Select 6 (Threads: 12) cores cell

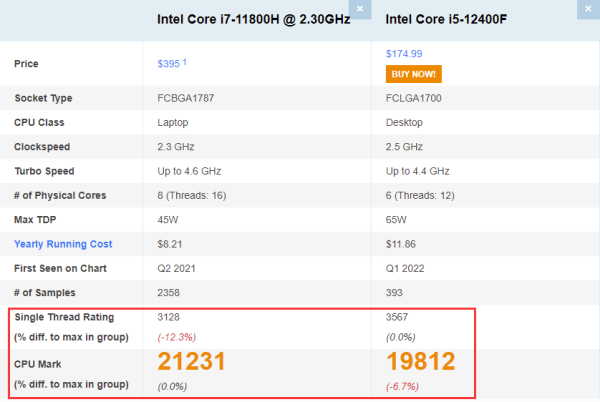coord(420,195)
